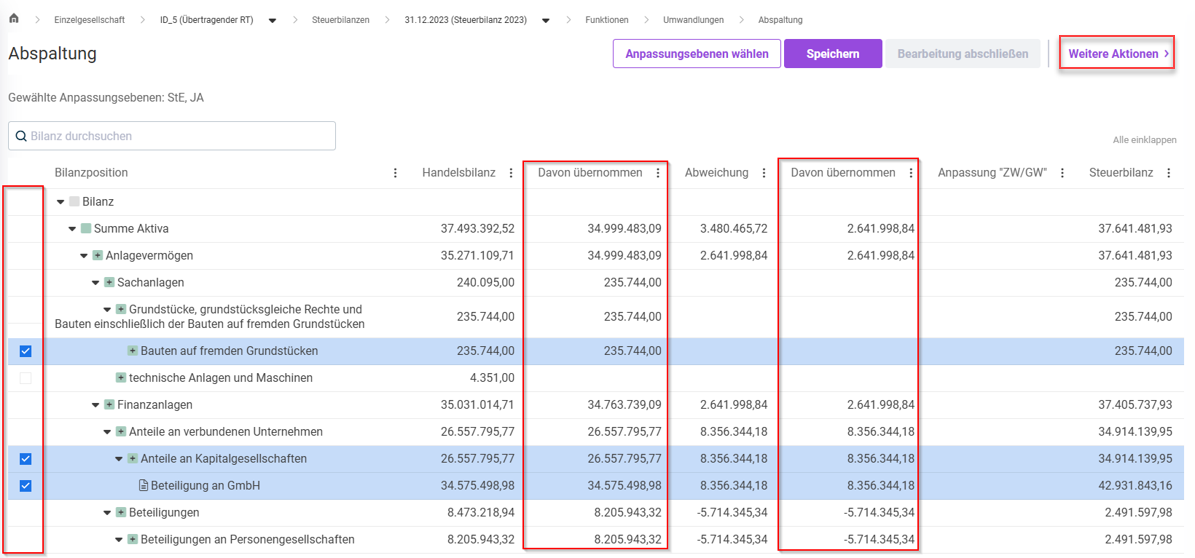
Task: Open Weitere Aktionen
Action: 1118,54
